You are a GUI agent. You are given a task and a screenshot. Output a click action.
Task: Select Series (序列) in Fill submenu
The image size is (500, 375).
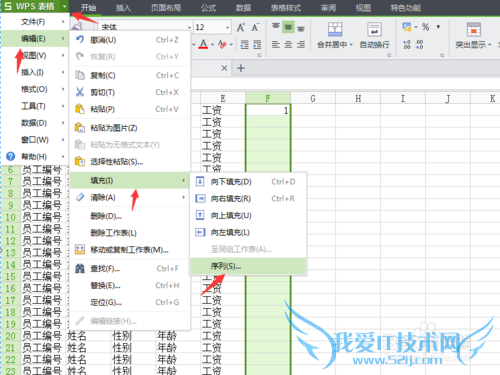tap(248, 266)
